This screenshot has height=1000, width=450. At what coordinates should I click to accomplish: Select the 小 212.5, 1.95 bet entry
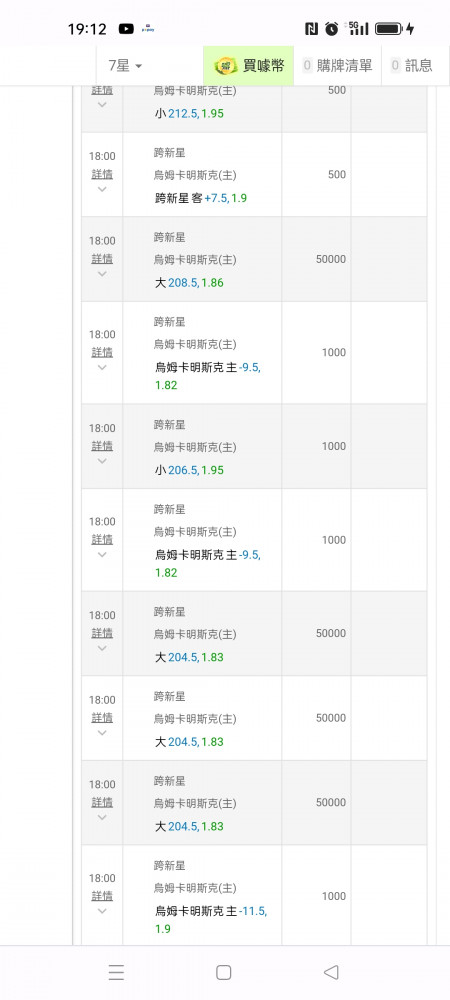click(x=189, y=114)
